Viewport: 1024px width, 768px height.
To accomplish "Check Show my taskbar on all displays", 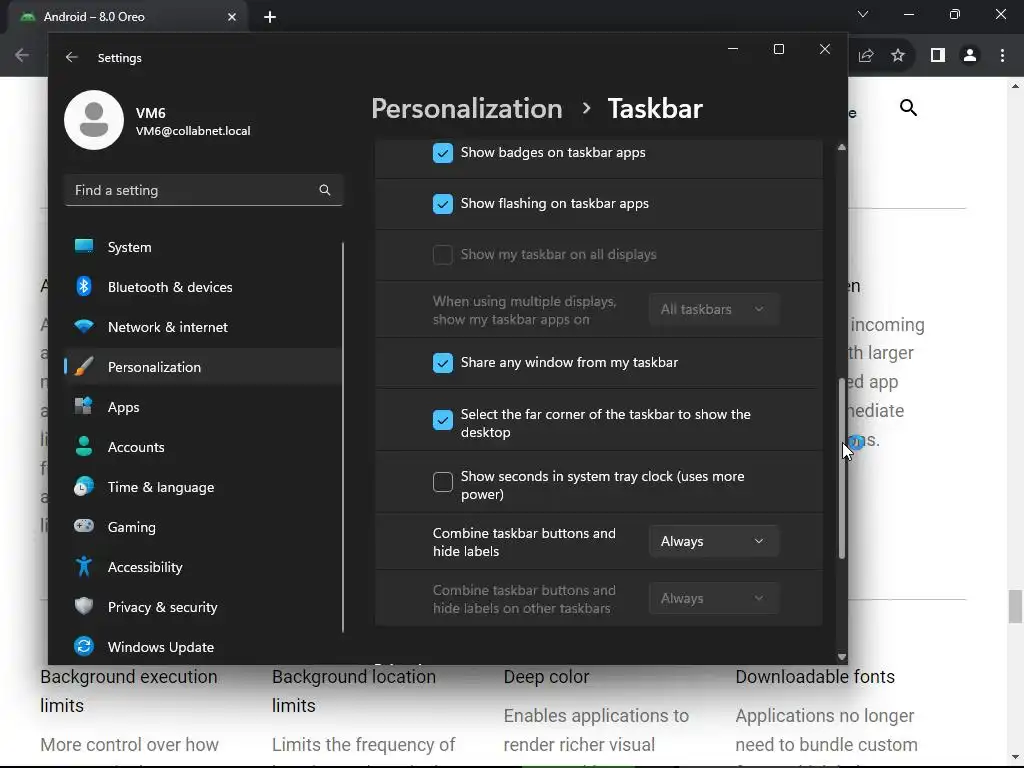I will coord(443,255).
